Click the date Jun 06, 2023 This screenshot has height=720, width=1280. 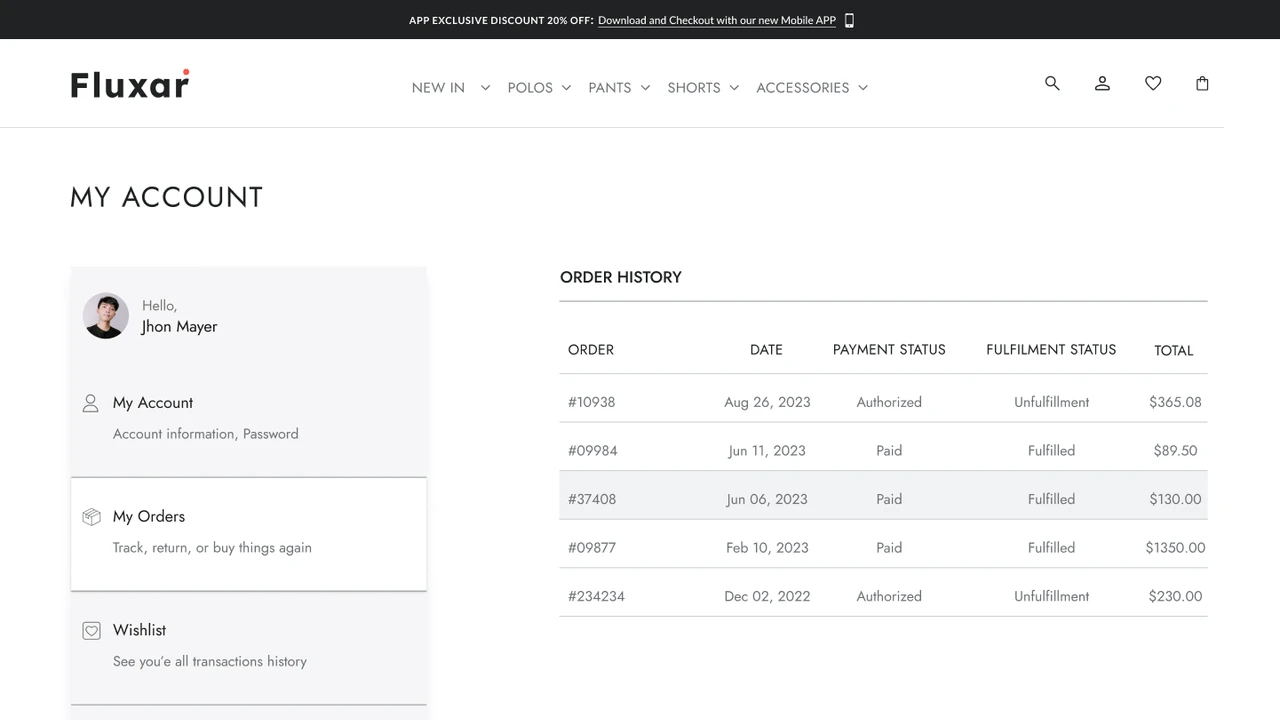tap(767, 499)
